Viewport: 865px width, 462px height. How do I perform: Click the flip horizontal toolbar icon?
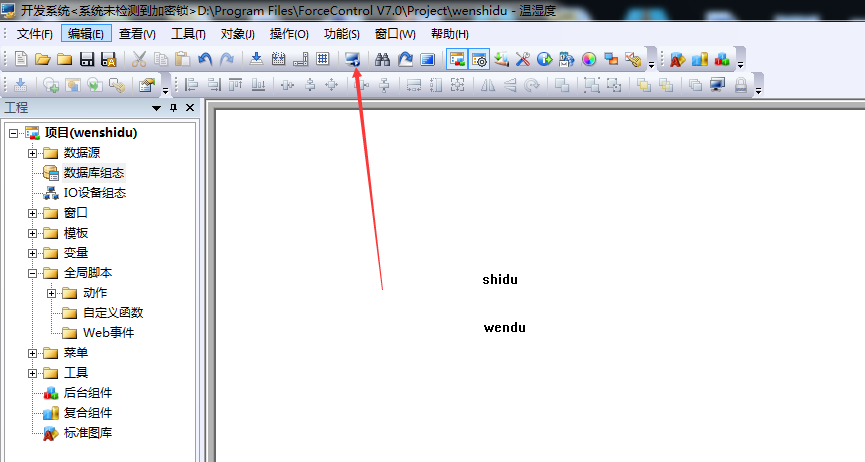tap(488, 84)
